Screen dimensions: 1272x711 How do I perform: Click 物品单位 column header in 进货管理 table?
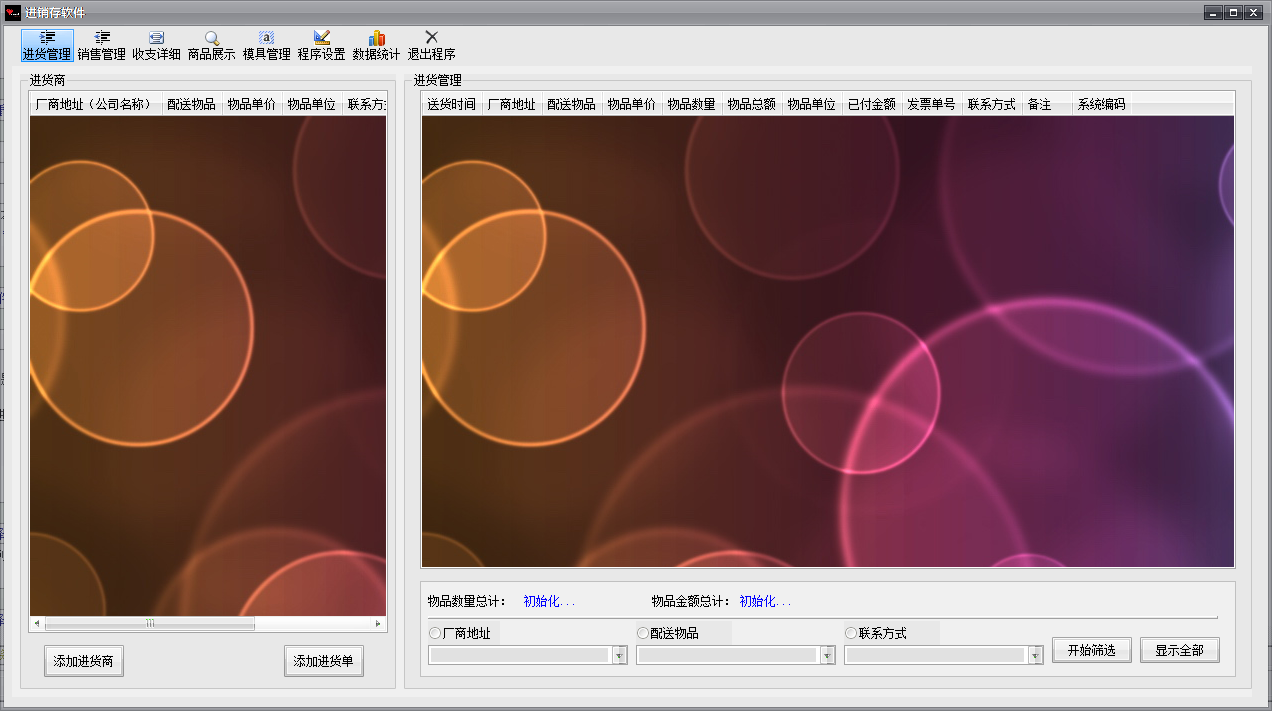coord(812,104)
